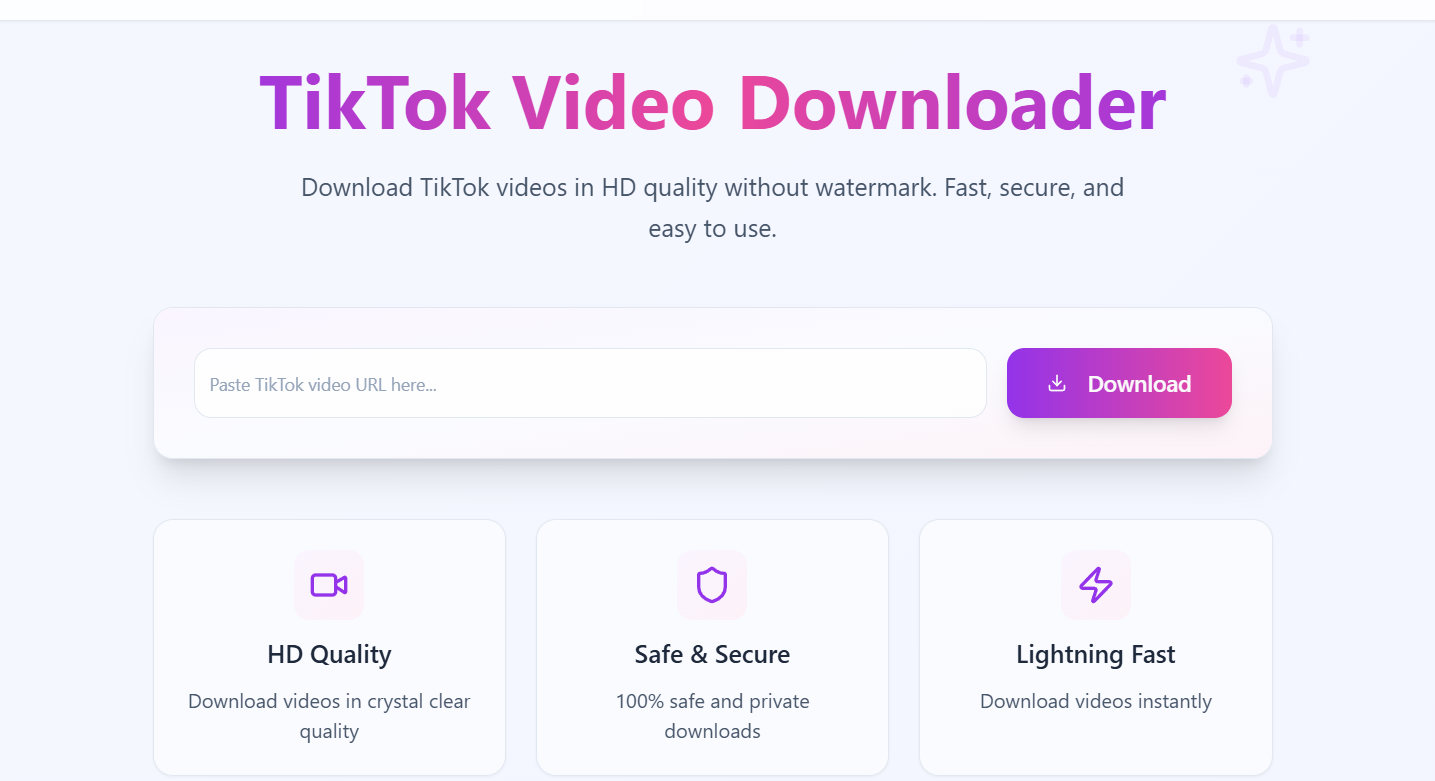The image size is (1435, 781).
Task: Select the Lightning Fast feature card
Action: point(1096,647)
